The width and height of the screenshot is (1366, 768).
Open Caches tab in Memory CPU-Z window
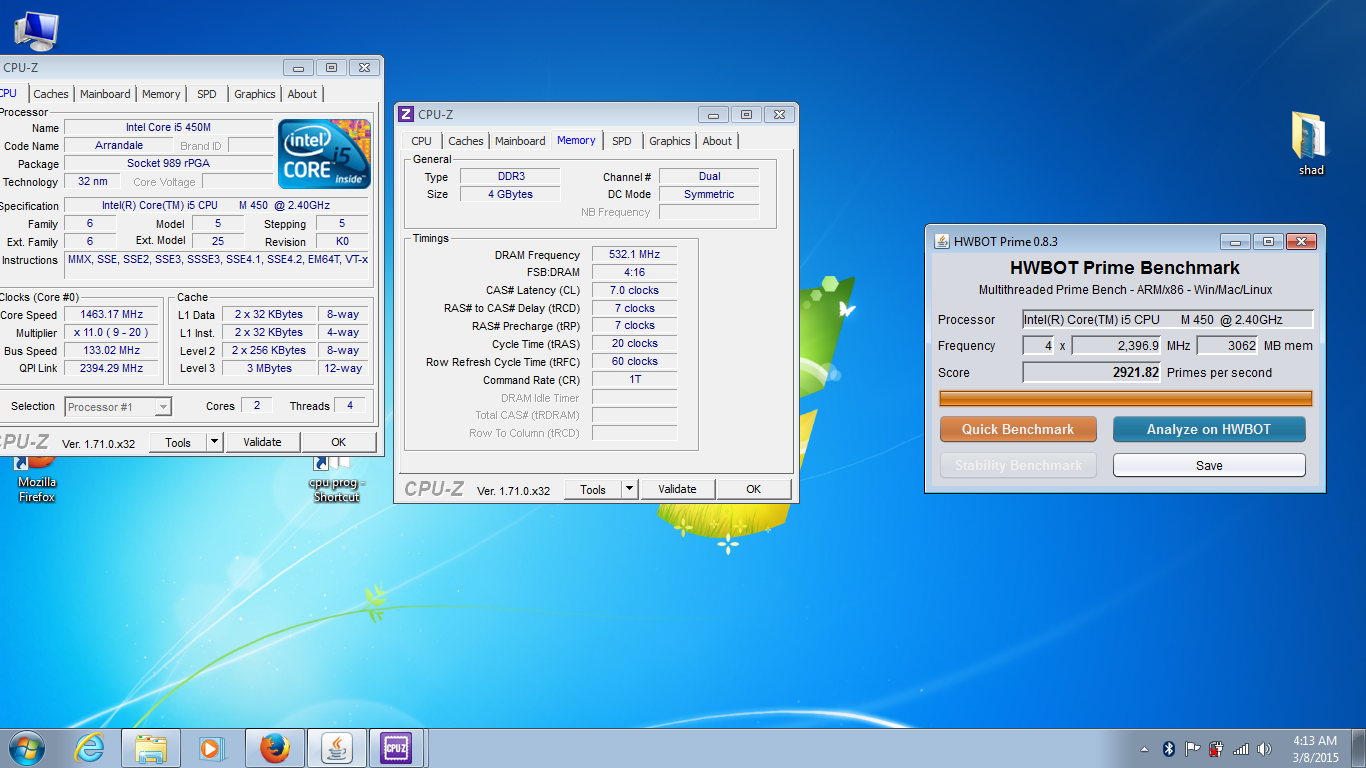[466, 141]
